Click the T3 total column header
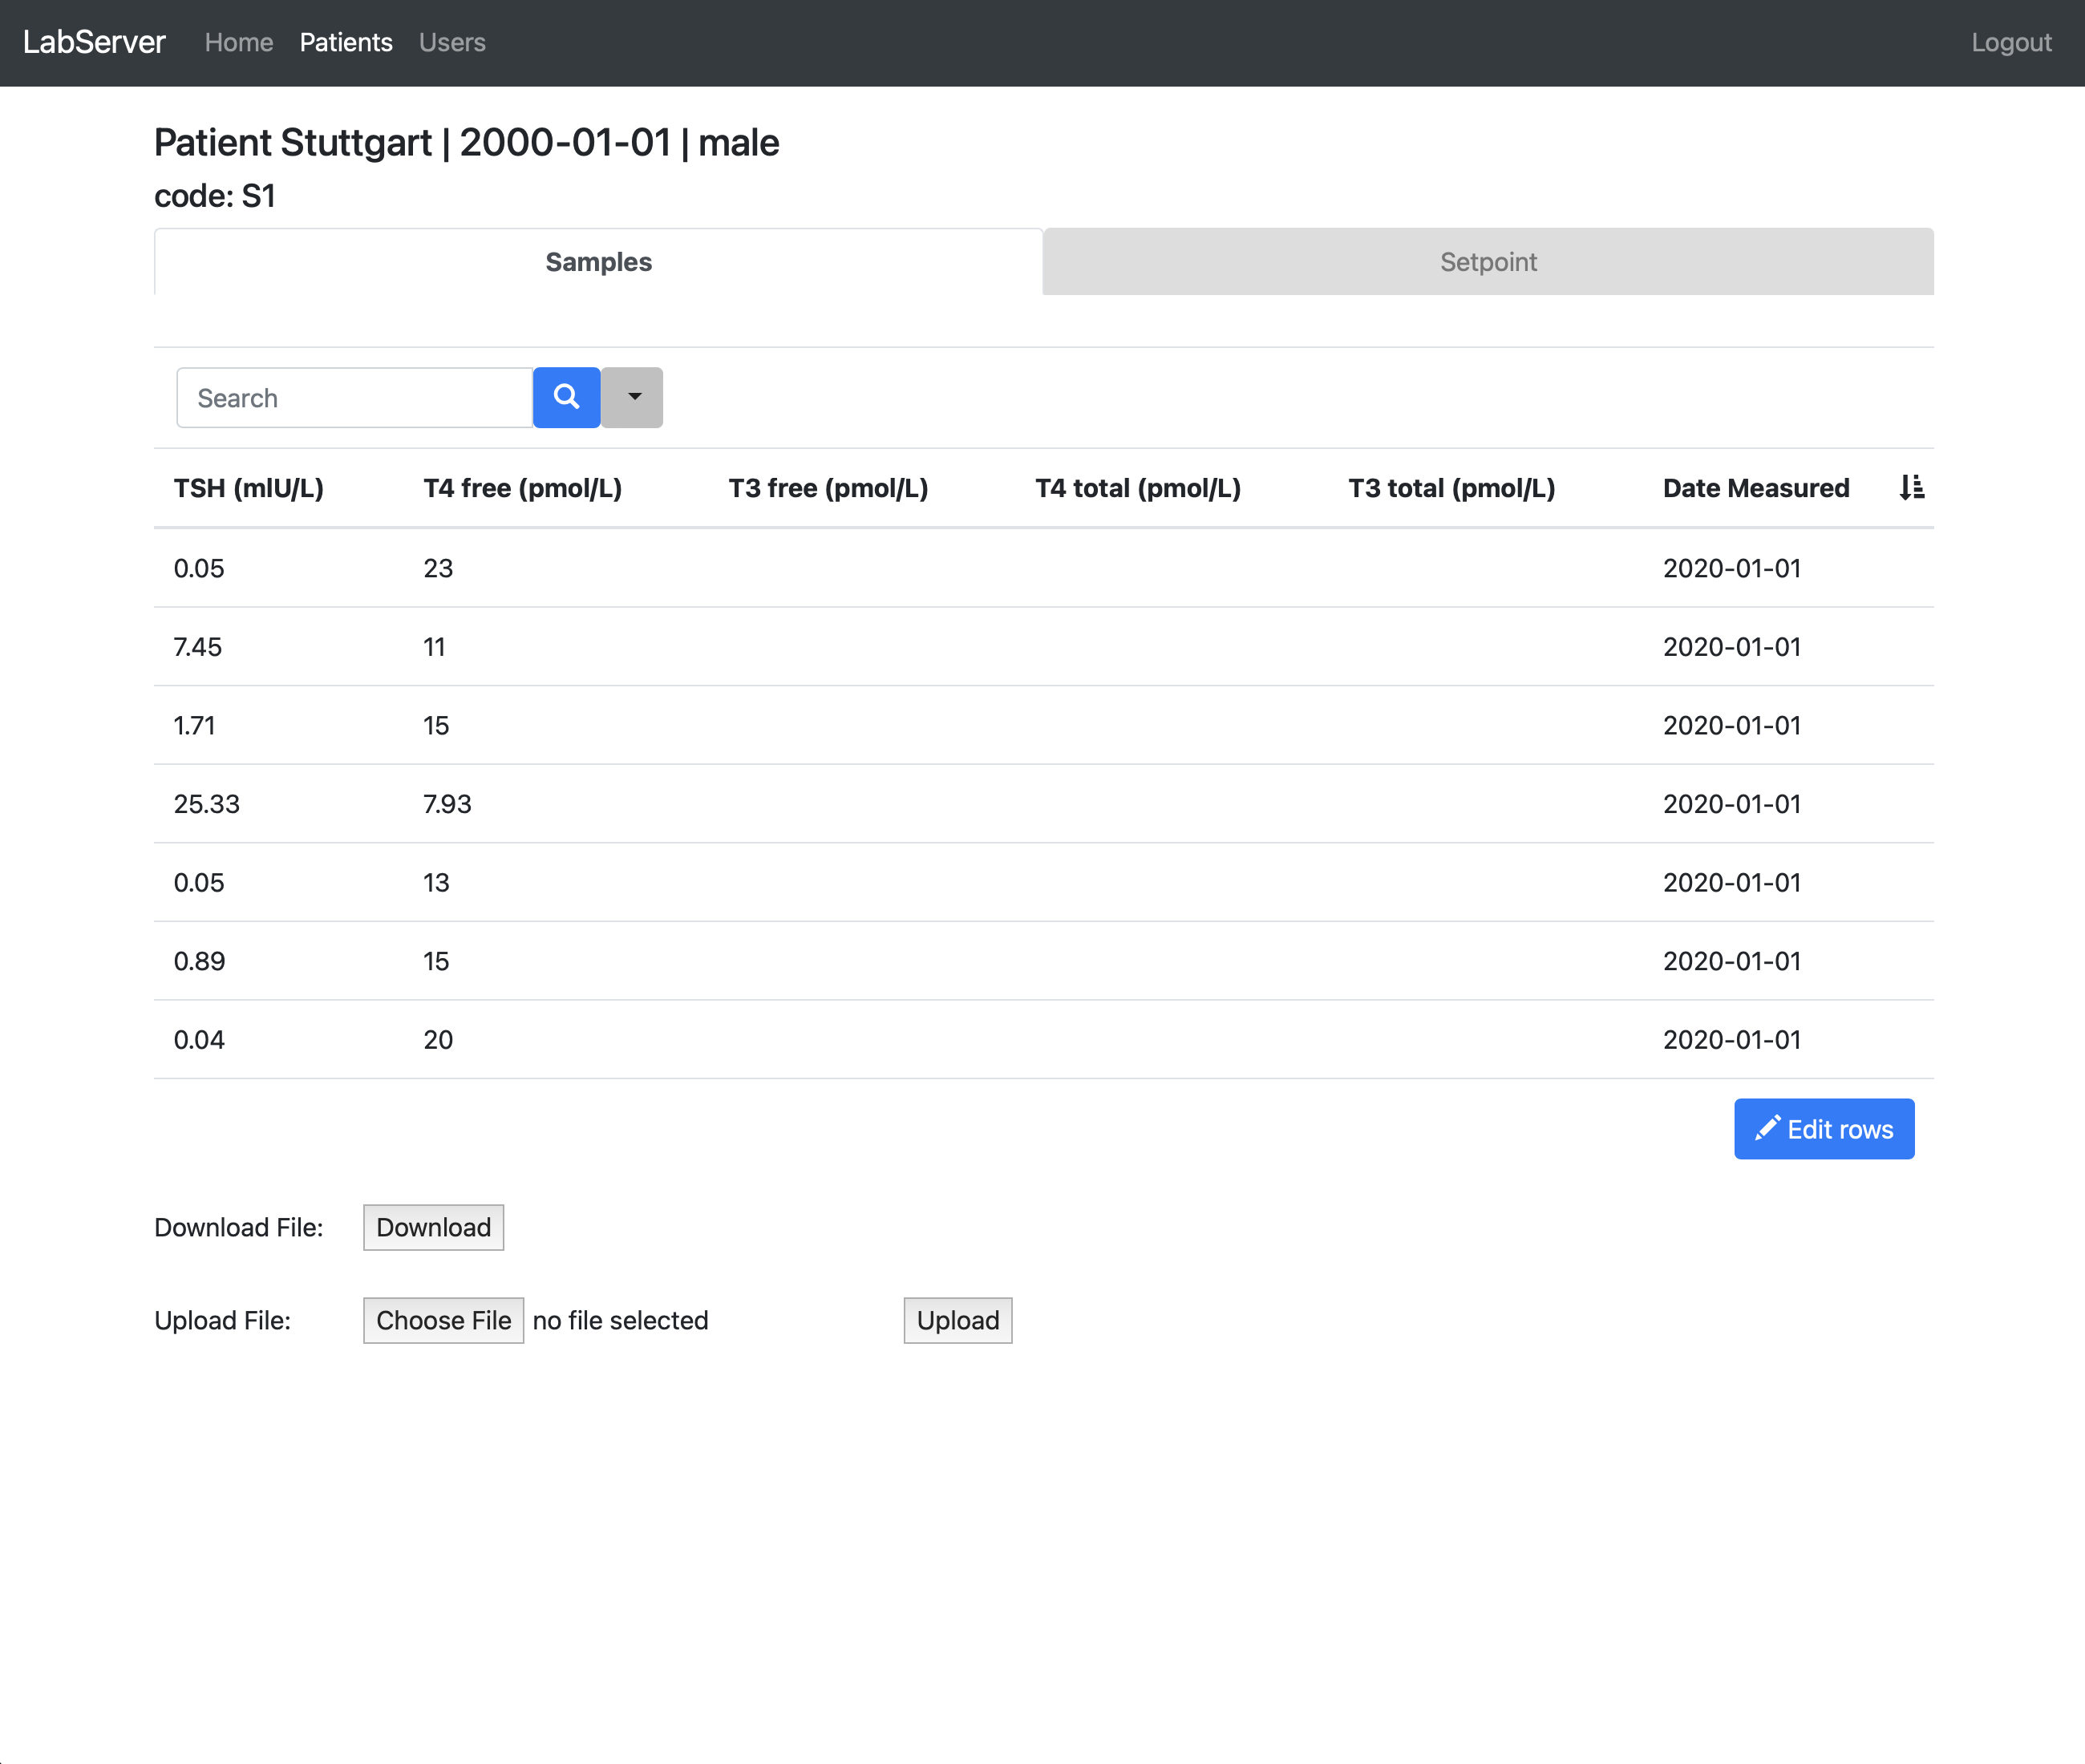 click(x=1451, y=488)
